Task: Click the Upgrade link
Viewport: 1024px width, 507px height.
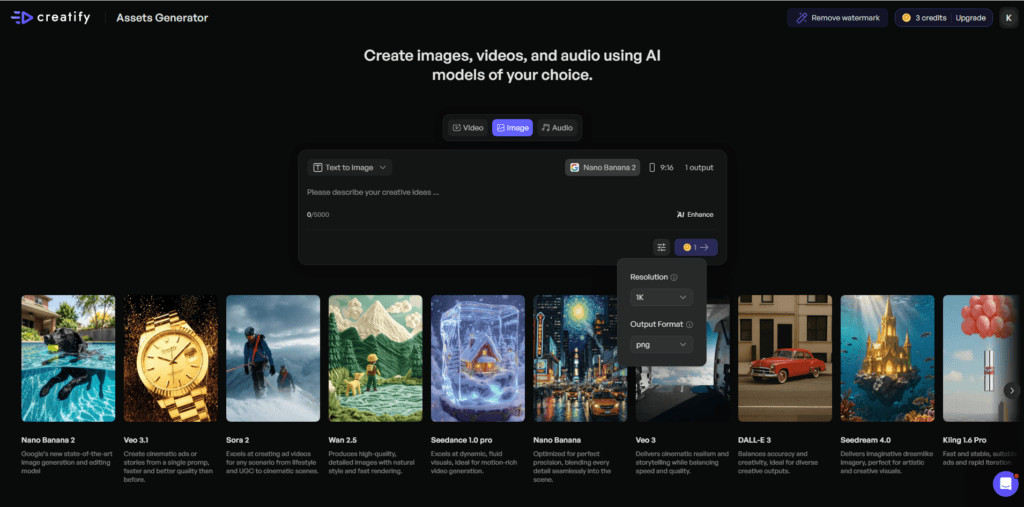Action: coord(970,18)
